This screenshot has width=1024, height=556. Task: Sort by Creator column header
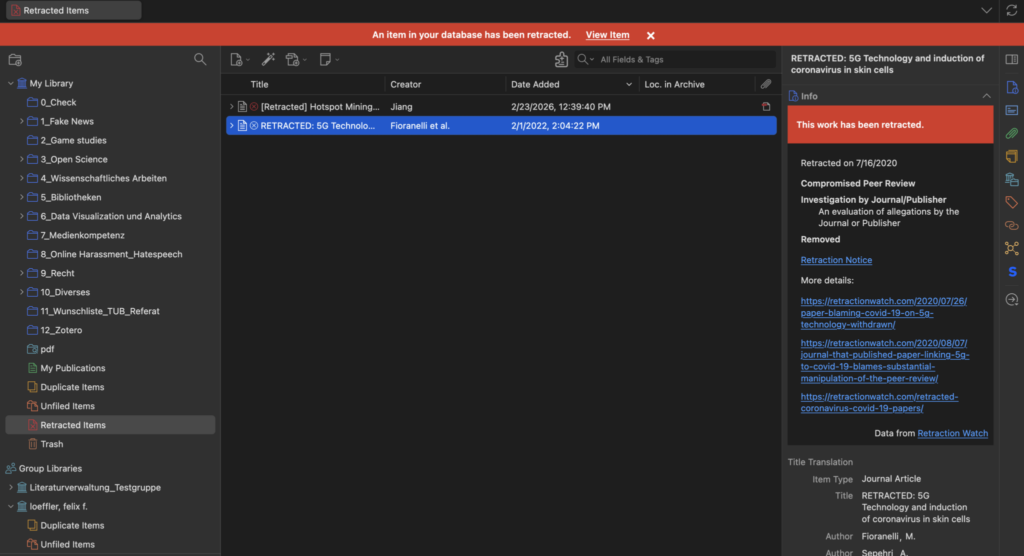click(x=445, y=84)
